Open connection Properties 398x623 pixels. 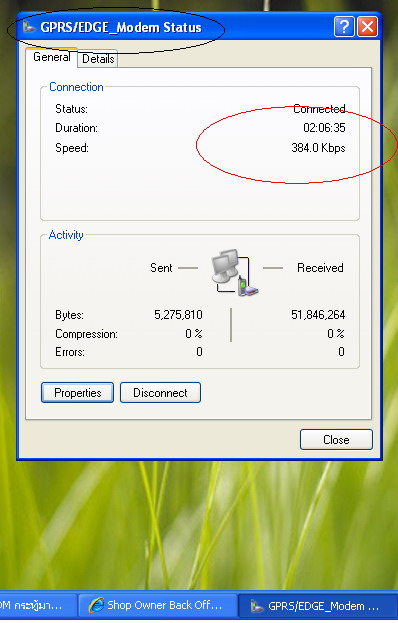(x=77, y=393)
